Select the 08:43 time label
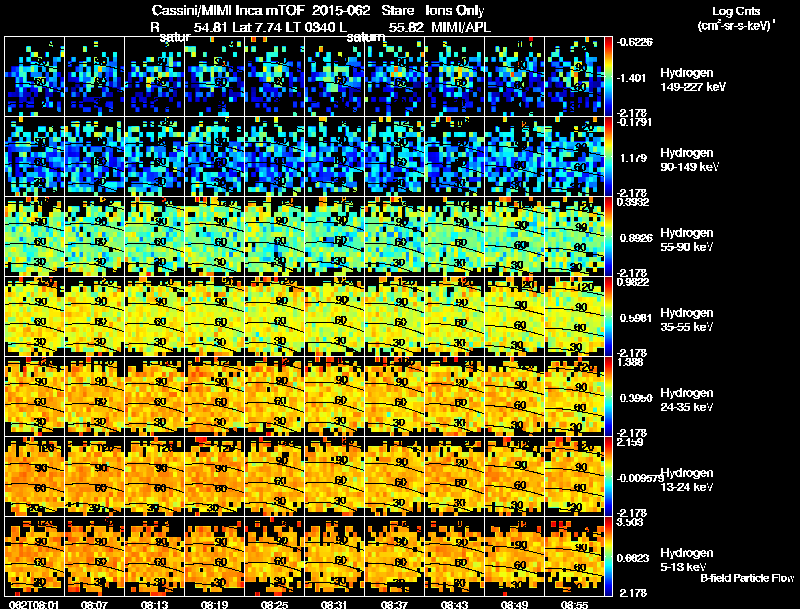The image size is (800, 609). coord(454,604)
